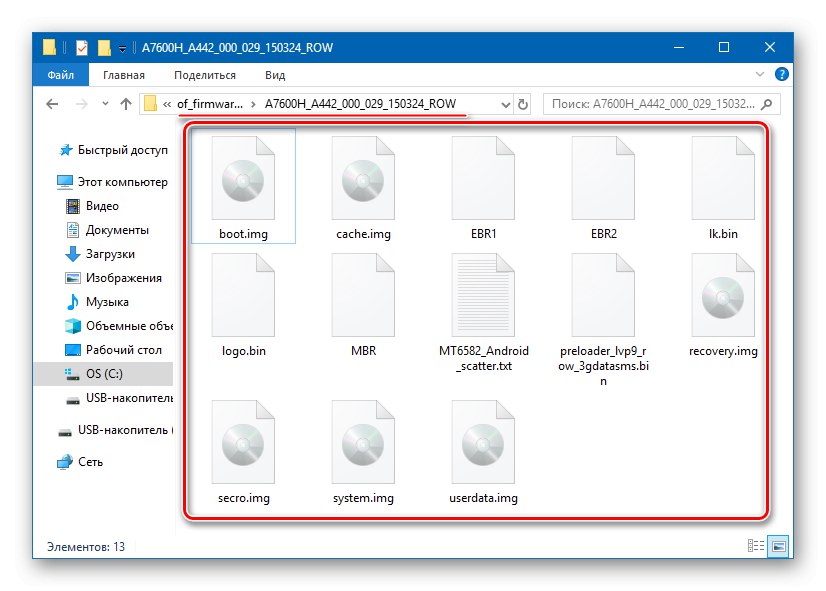The image size is (826, 591).
Task: Collapse the ribbon with the chevron
Action: click(759, 74)
